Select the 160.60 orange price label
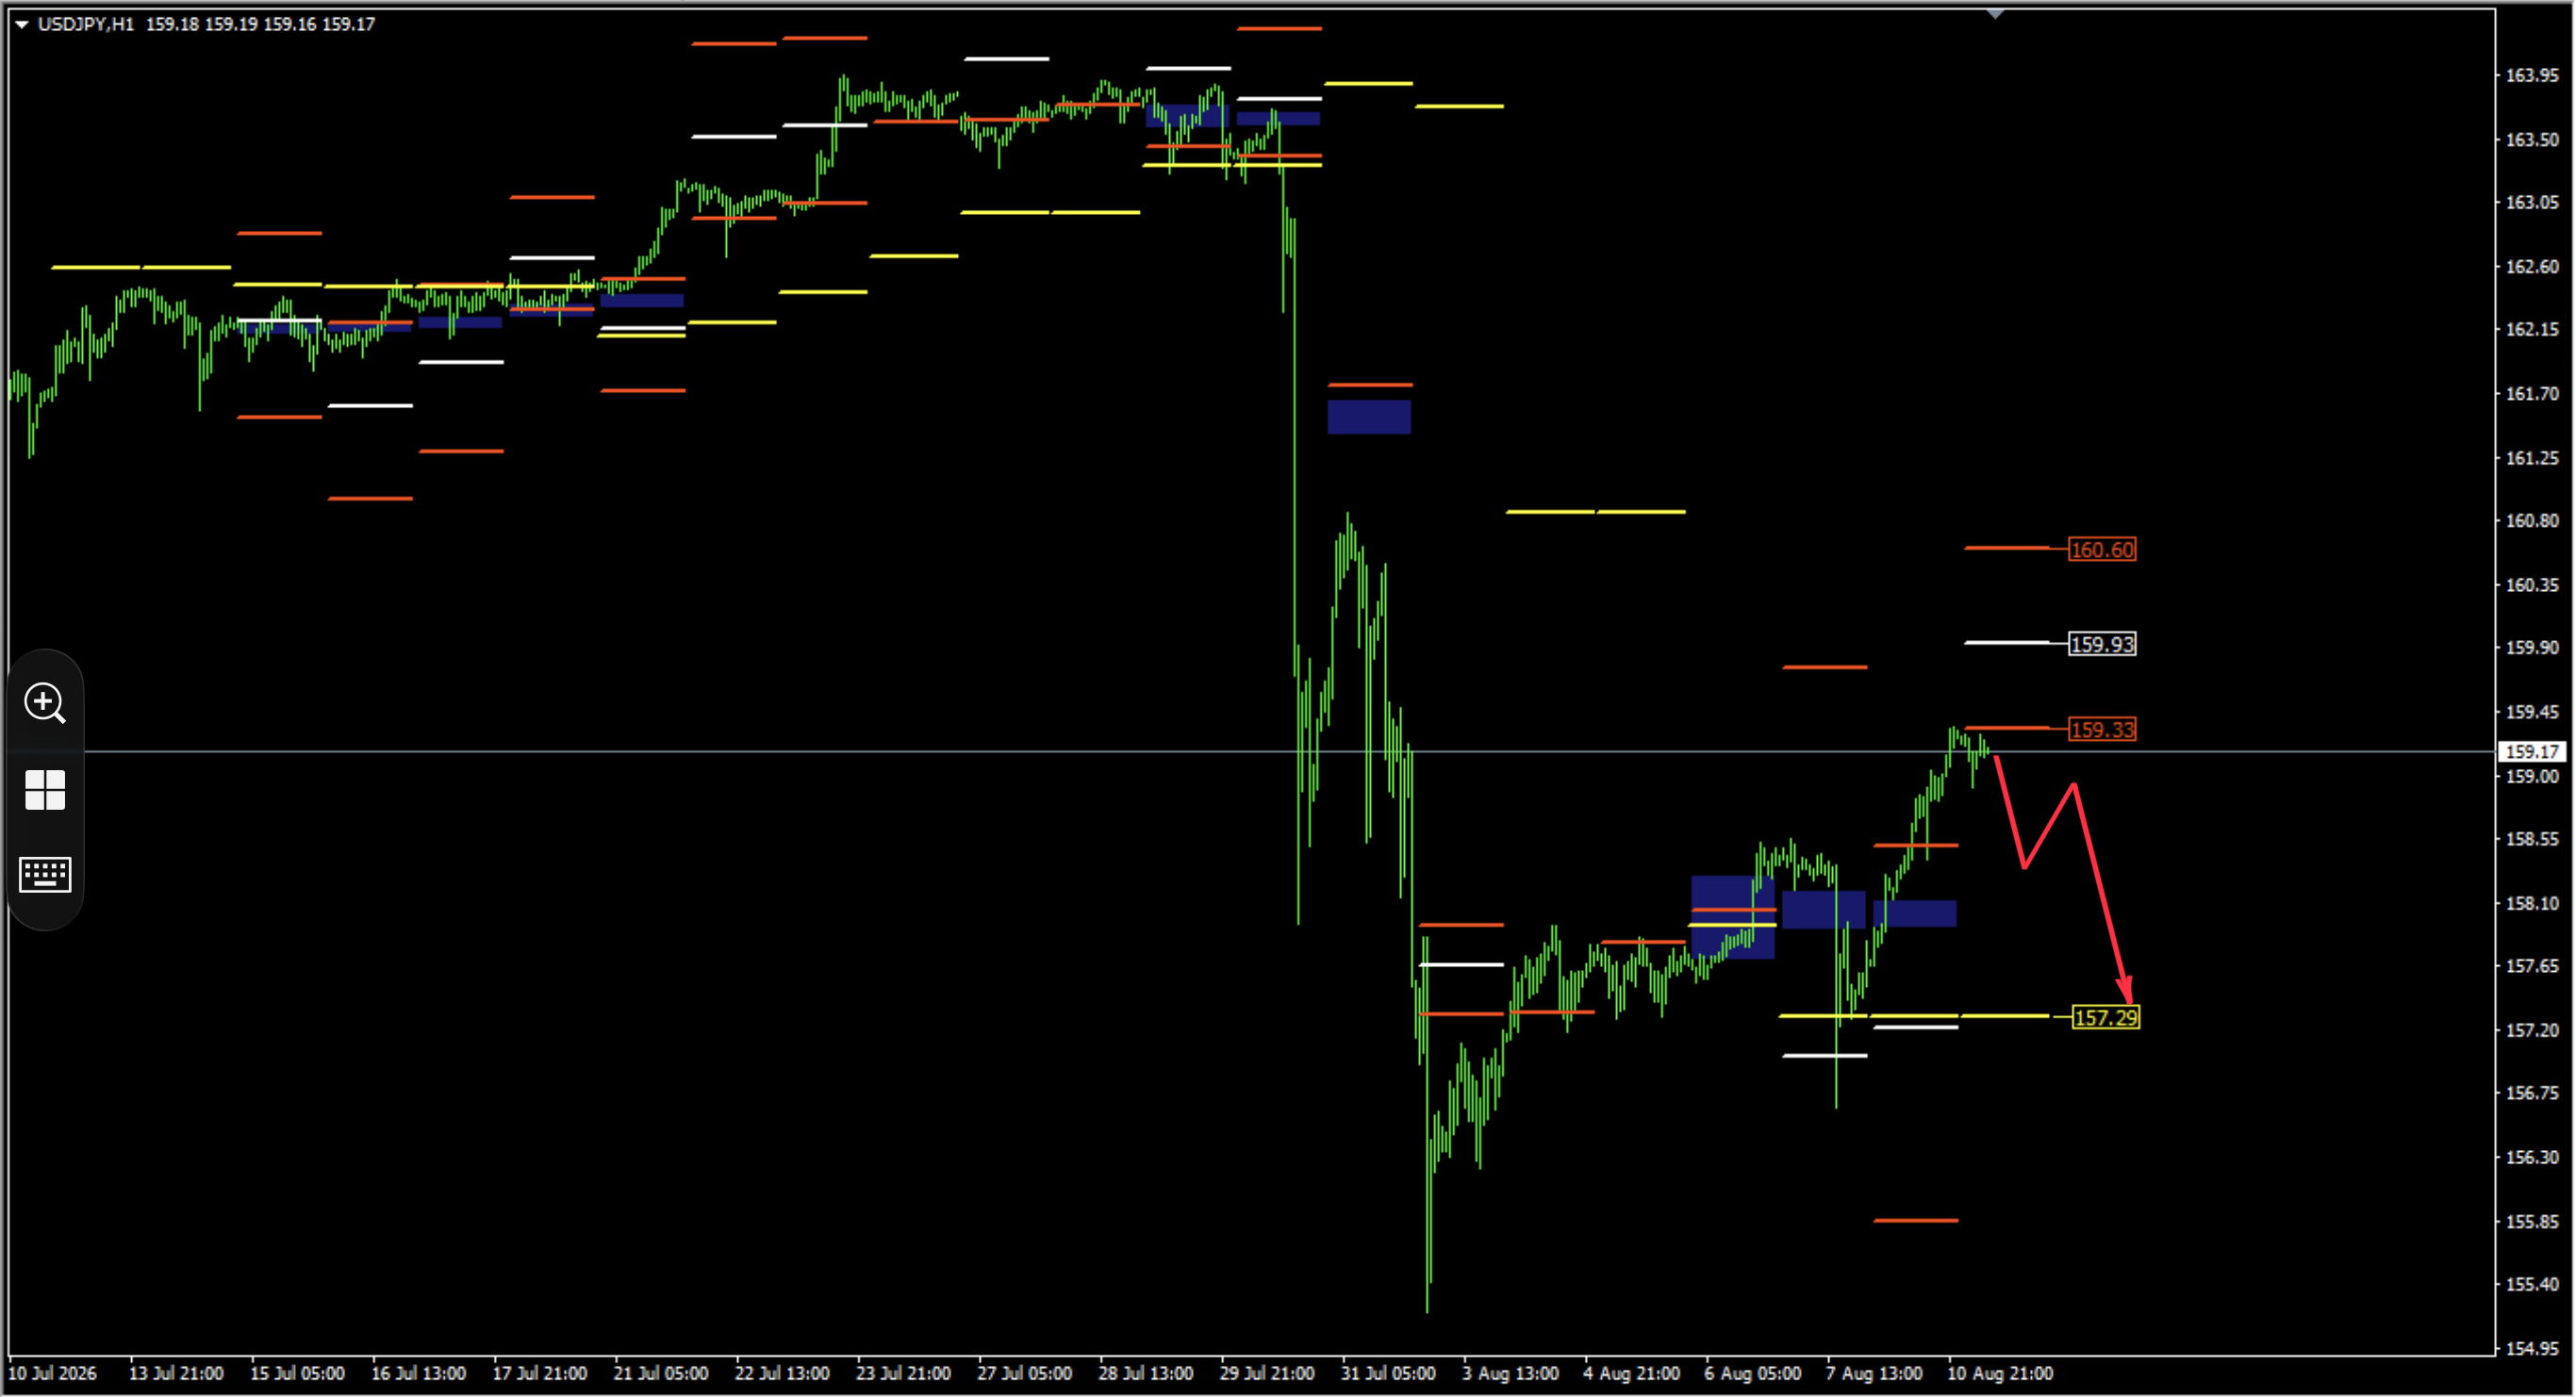 [2102, 550]
